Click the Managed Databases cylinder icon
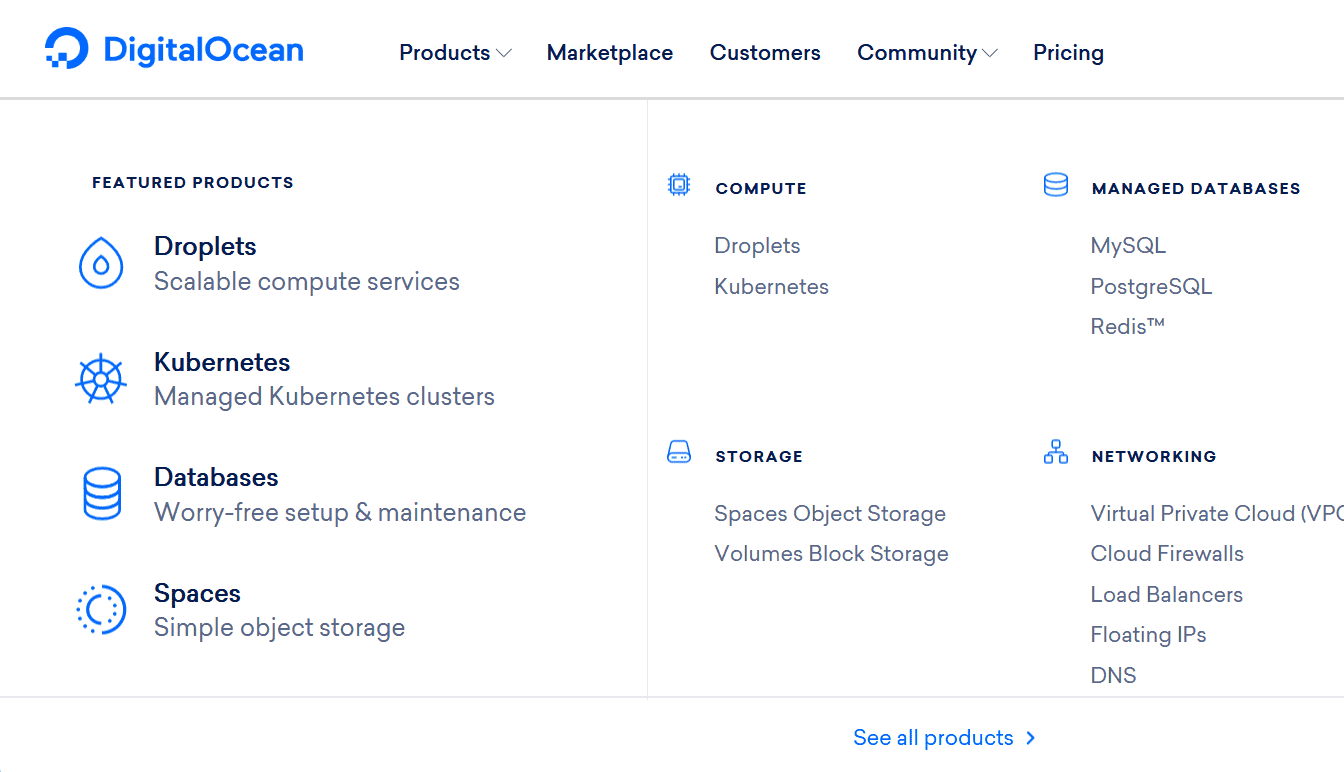The width and height of the screenshot is (1344, 772). [1056, 185]
